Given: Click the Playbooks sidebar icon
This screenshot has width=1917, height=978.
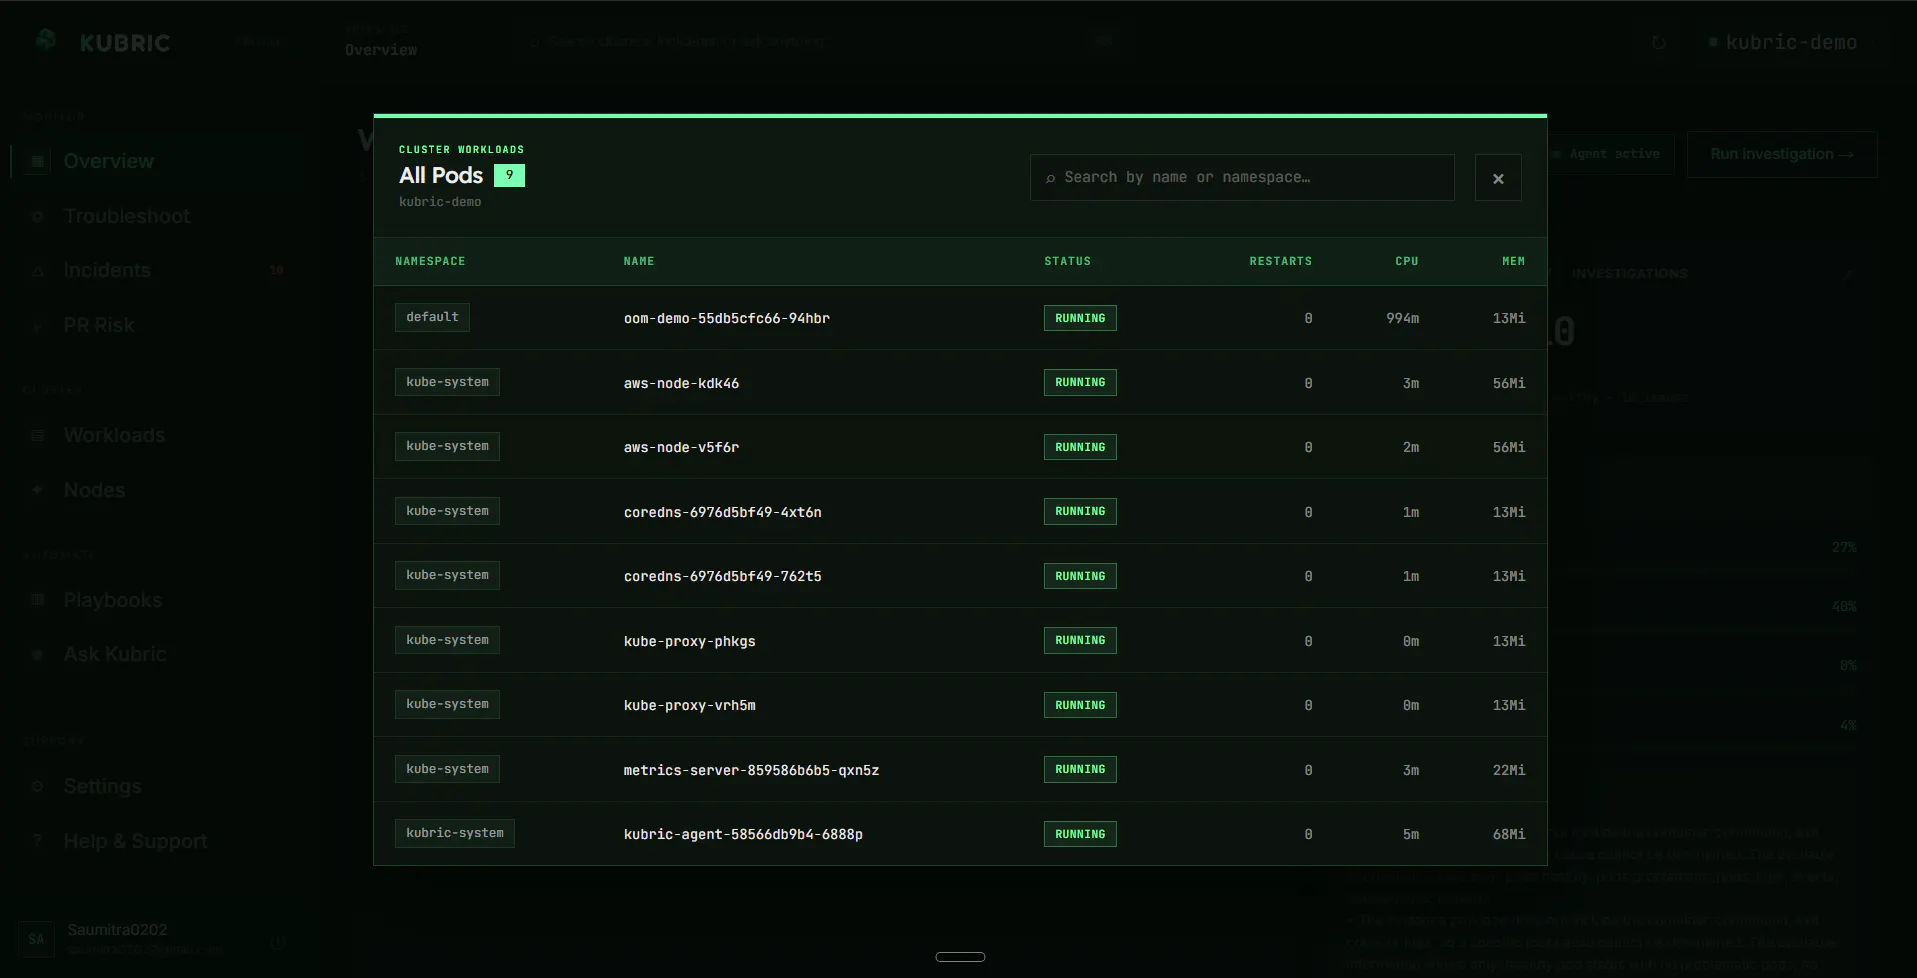Looking at the screenshot, I should [x=38, y=600].
